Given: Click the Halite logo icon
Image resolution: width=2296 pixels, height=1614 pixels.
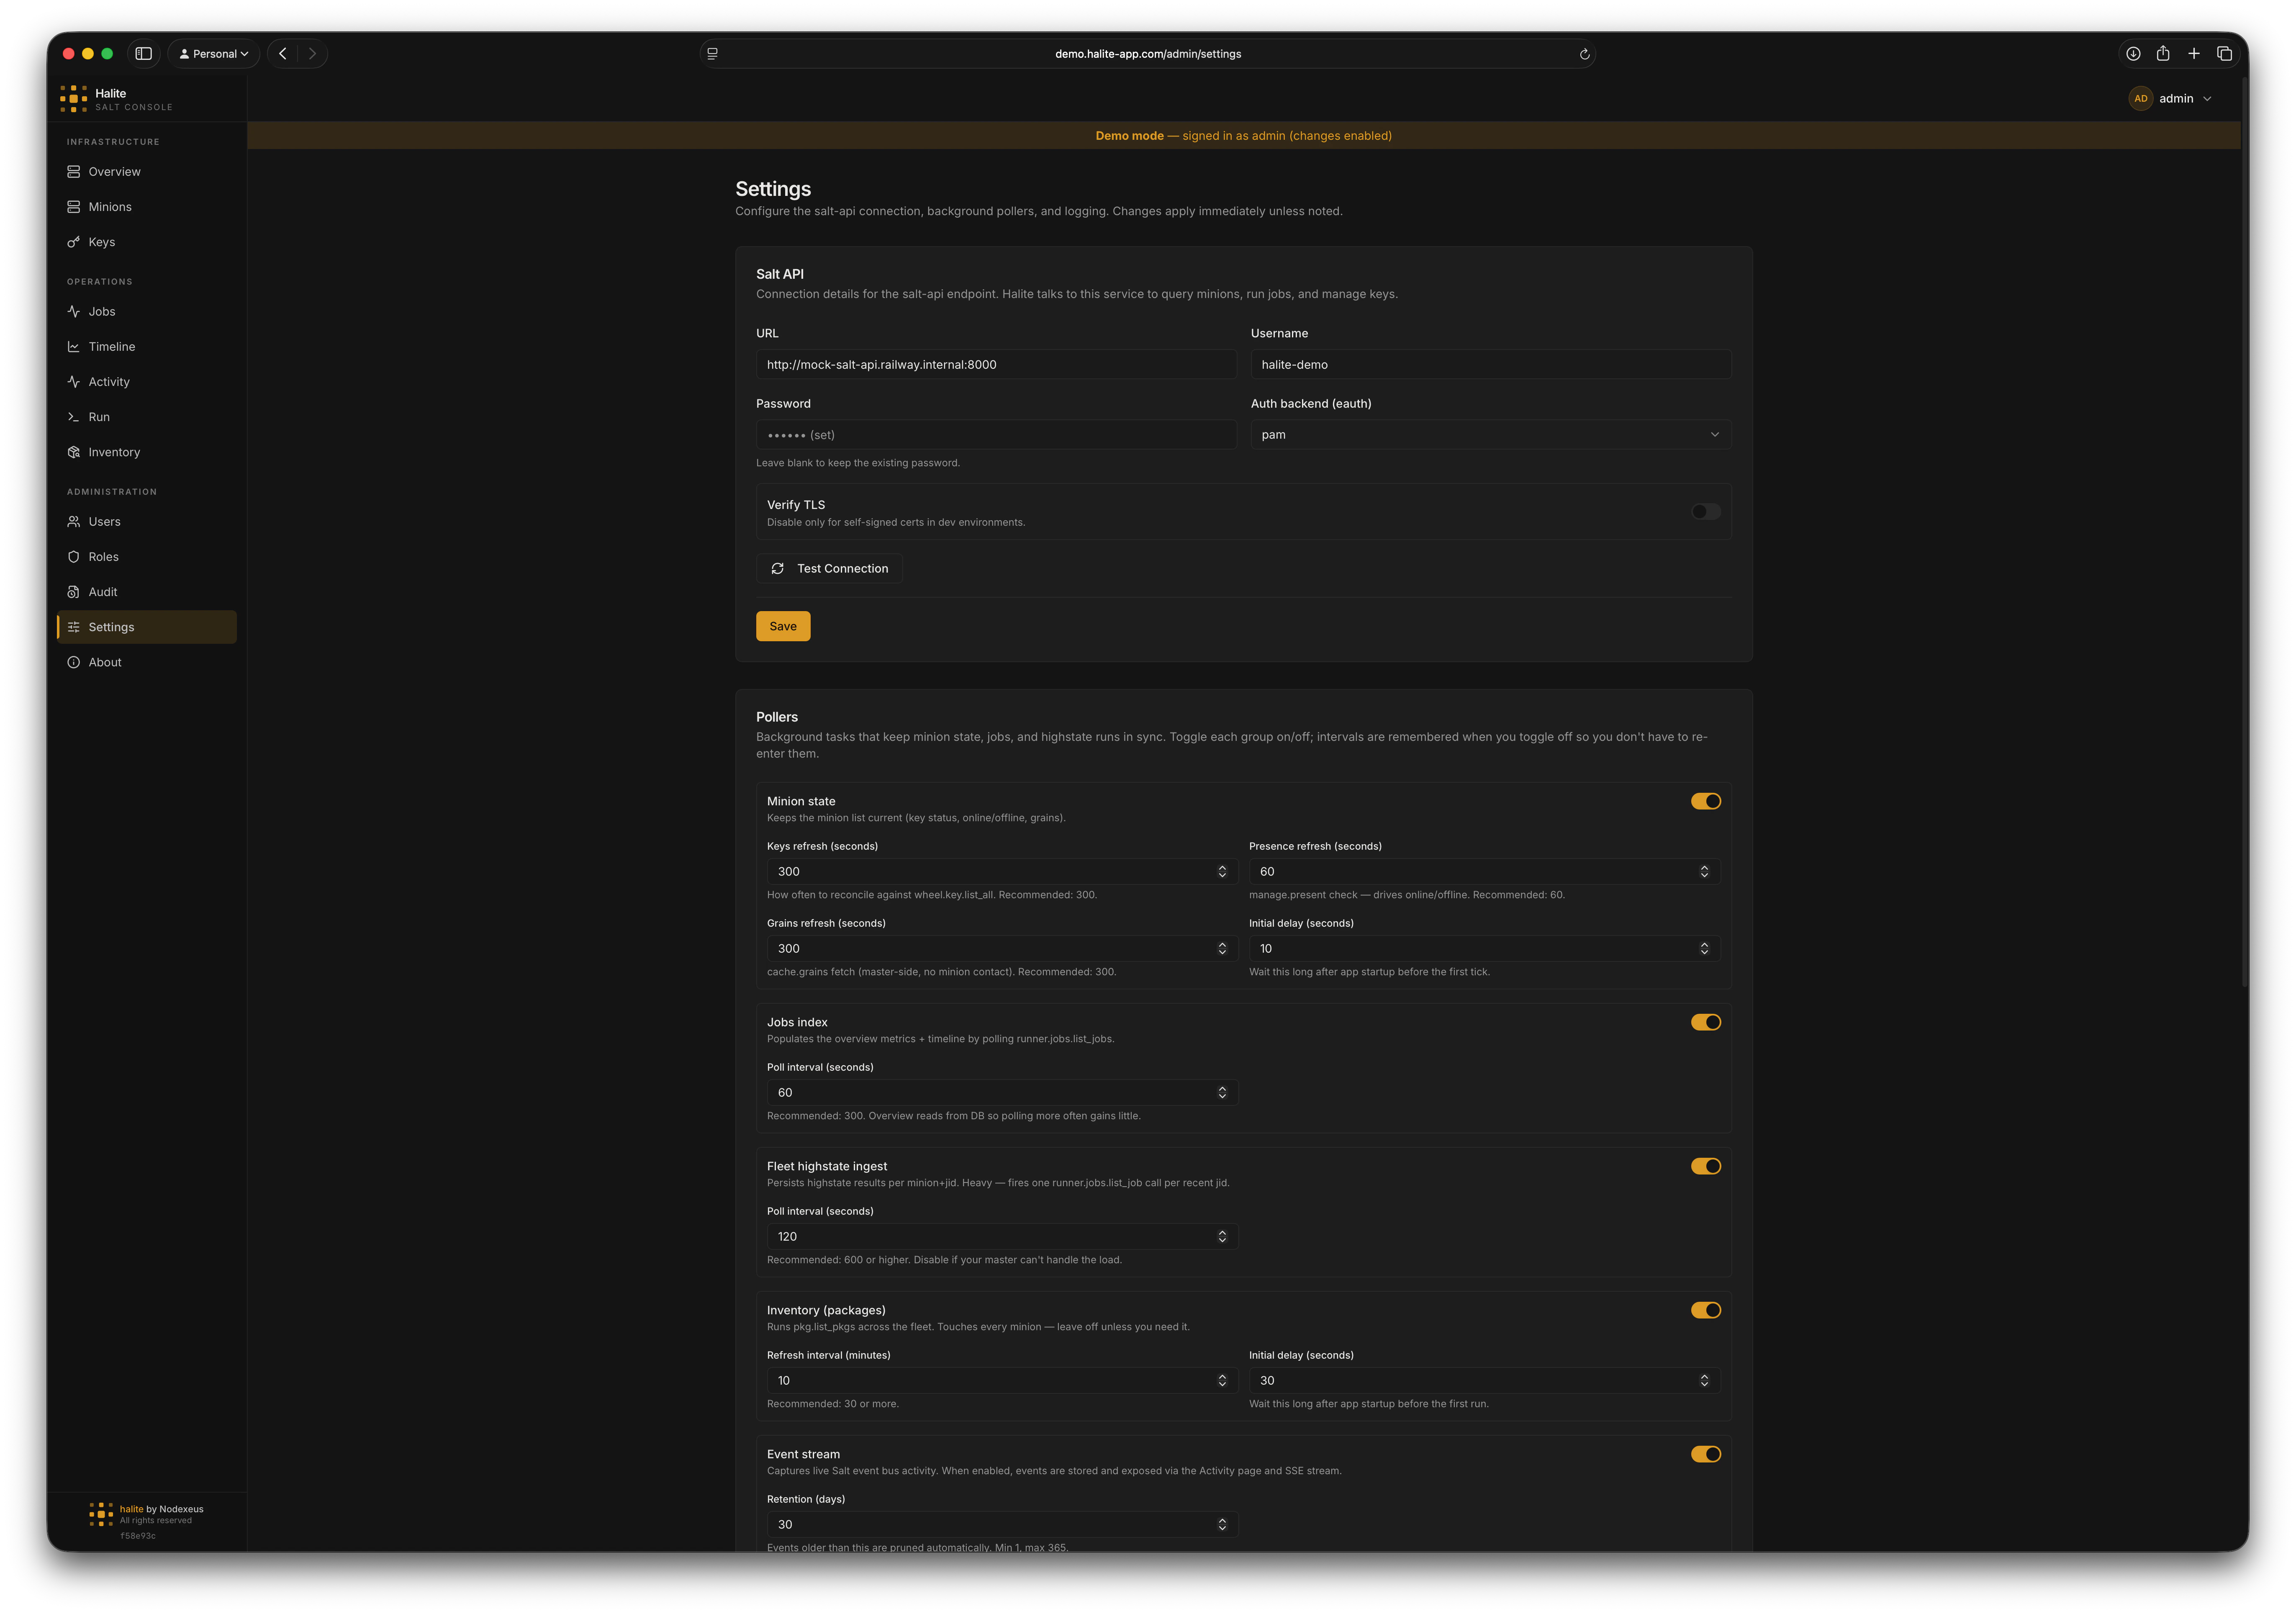Looking at the screenshot, I should (73, 98).
